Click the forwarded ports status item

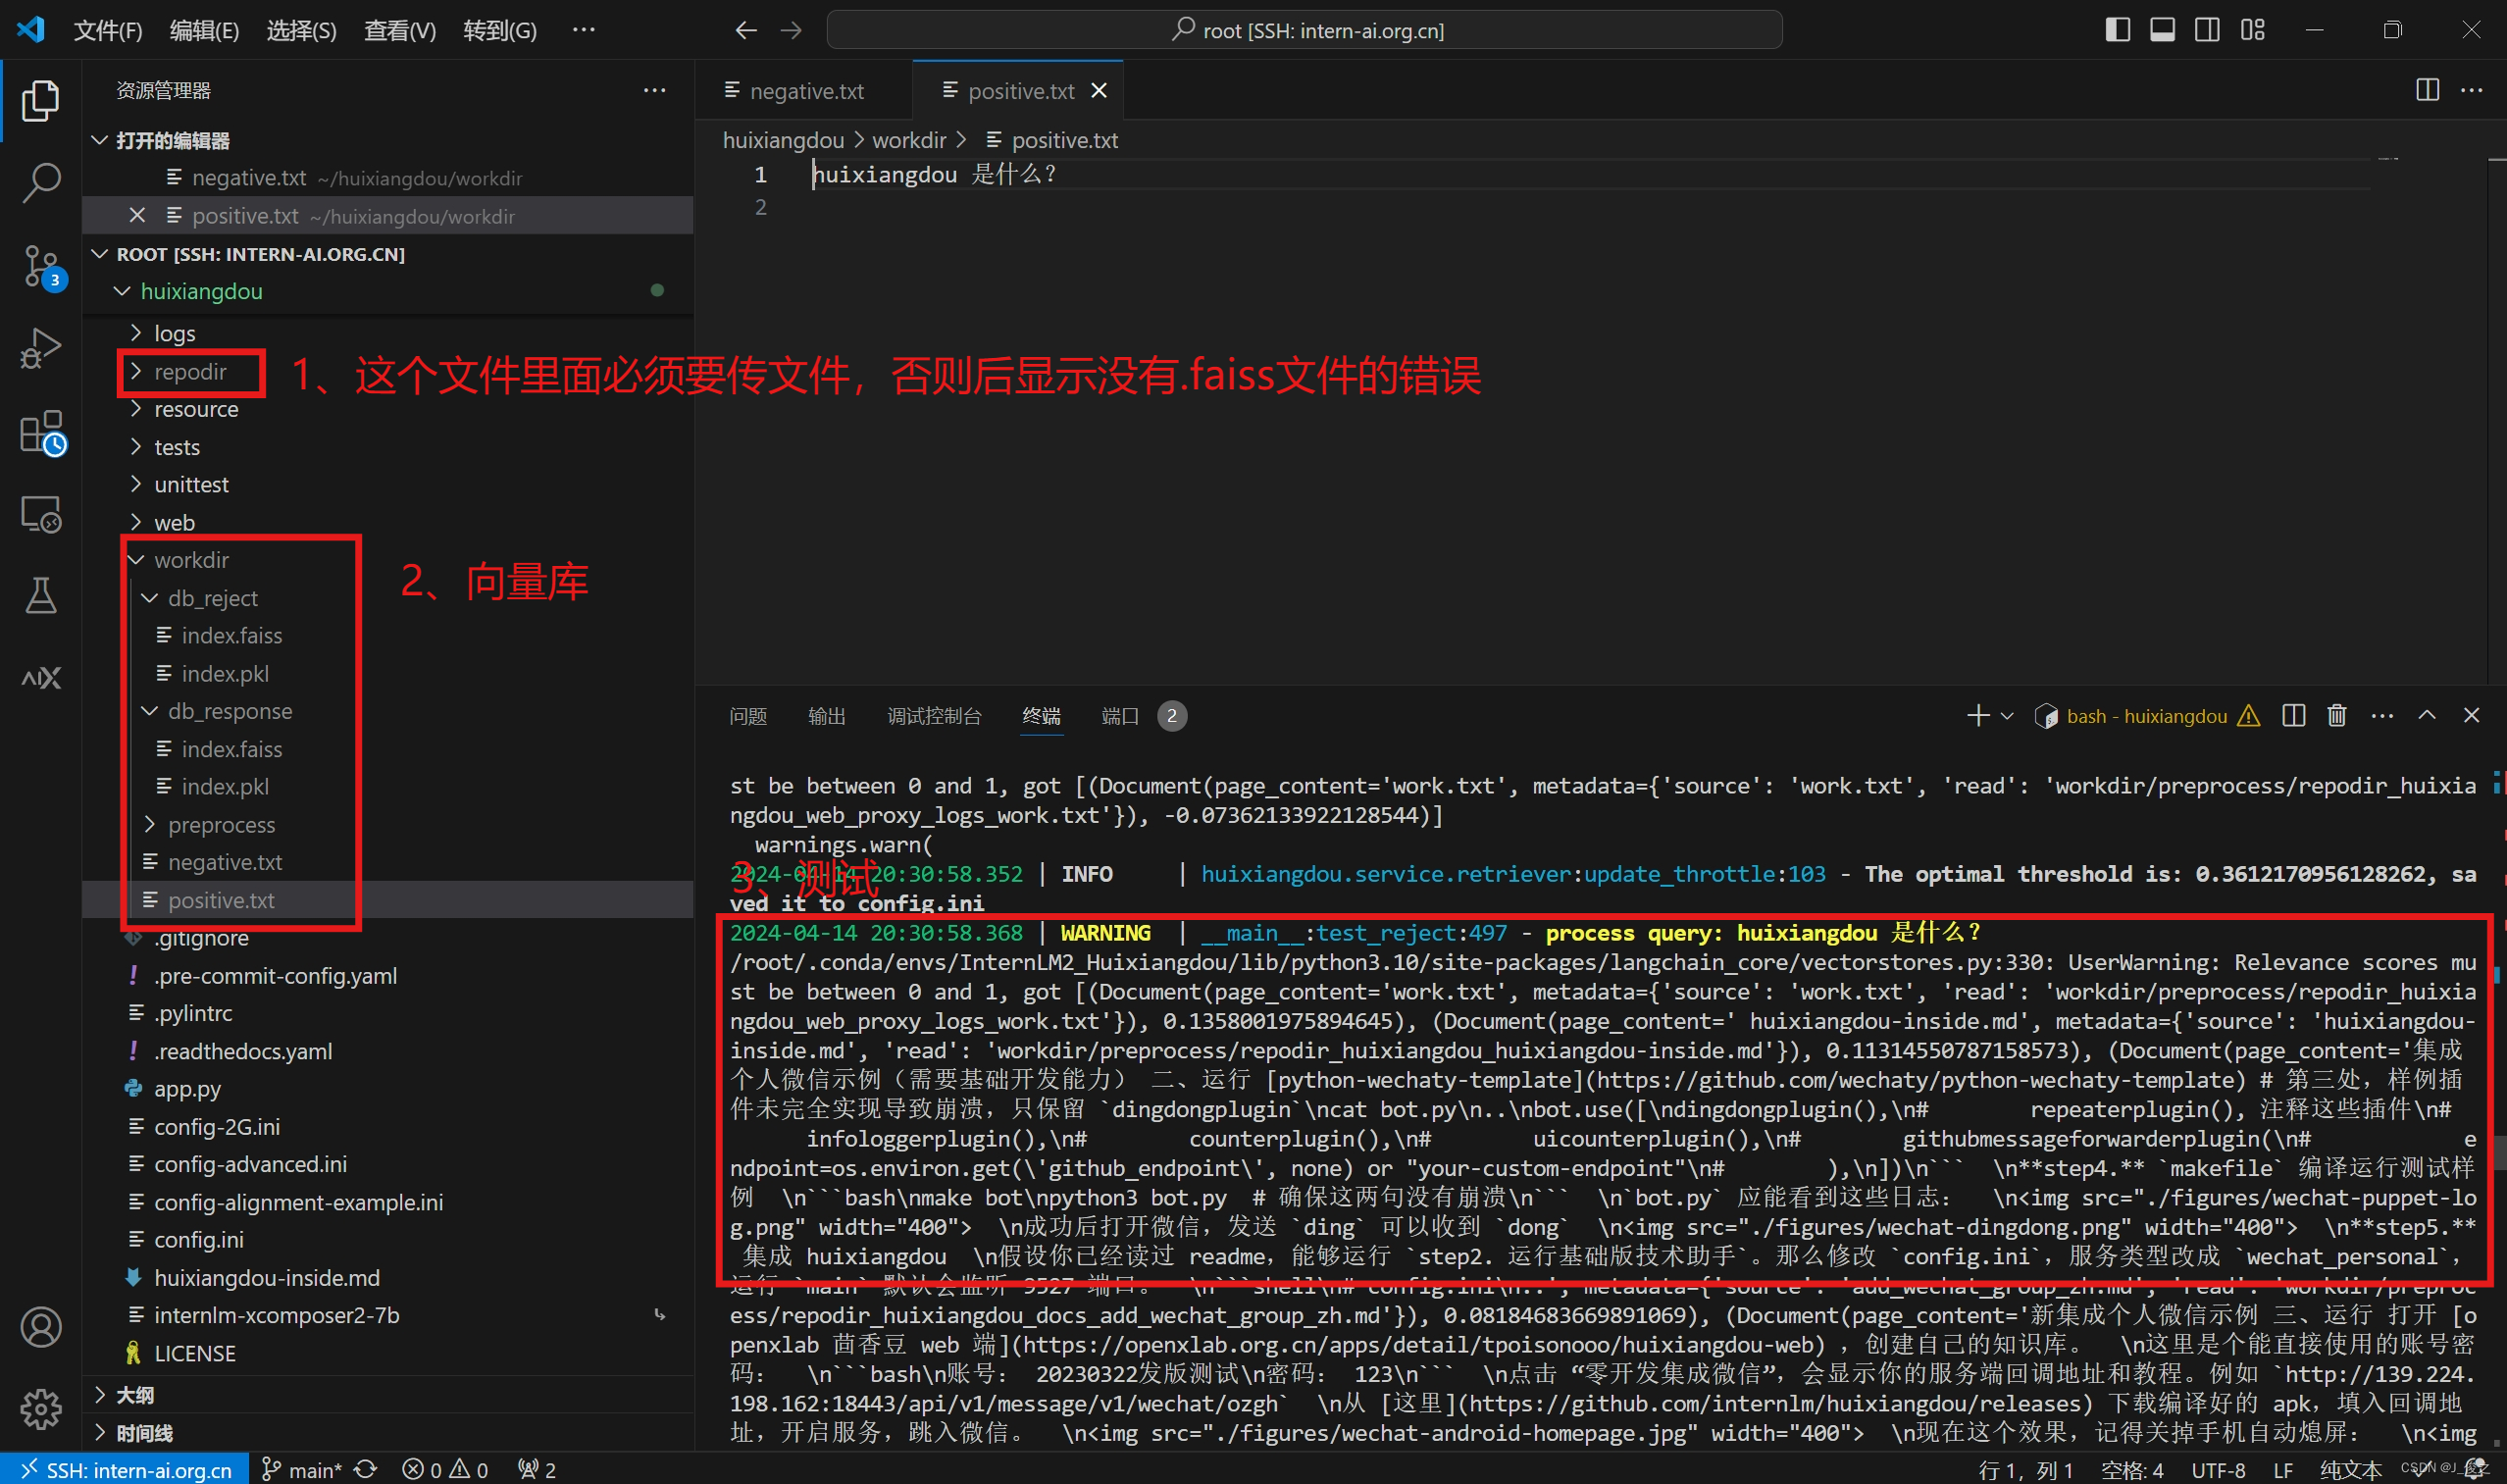(537, 1469)
